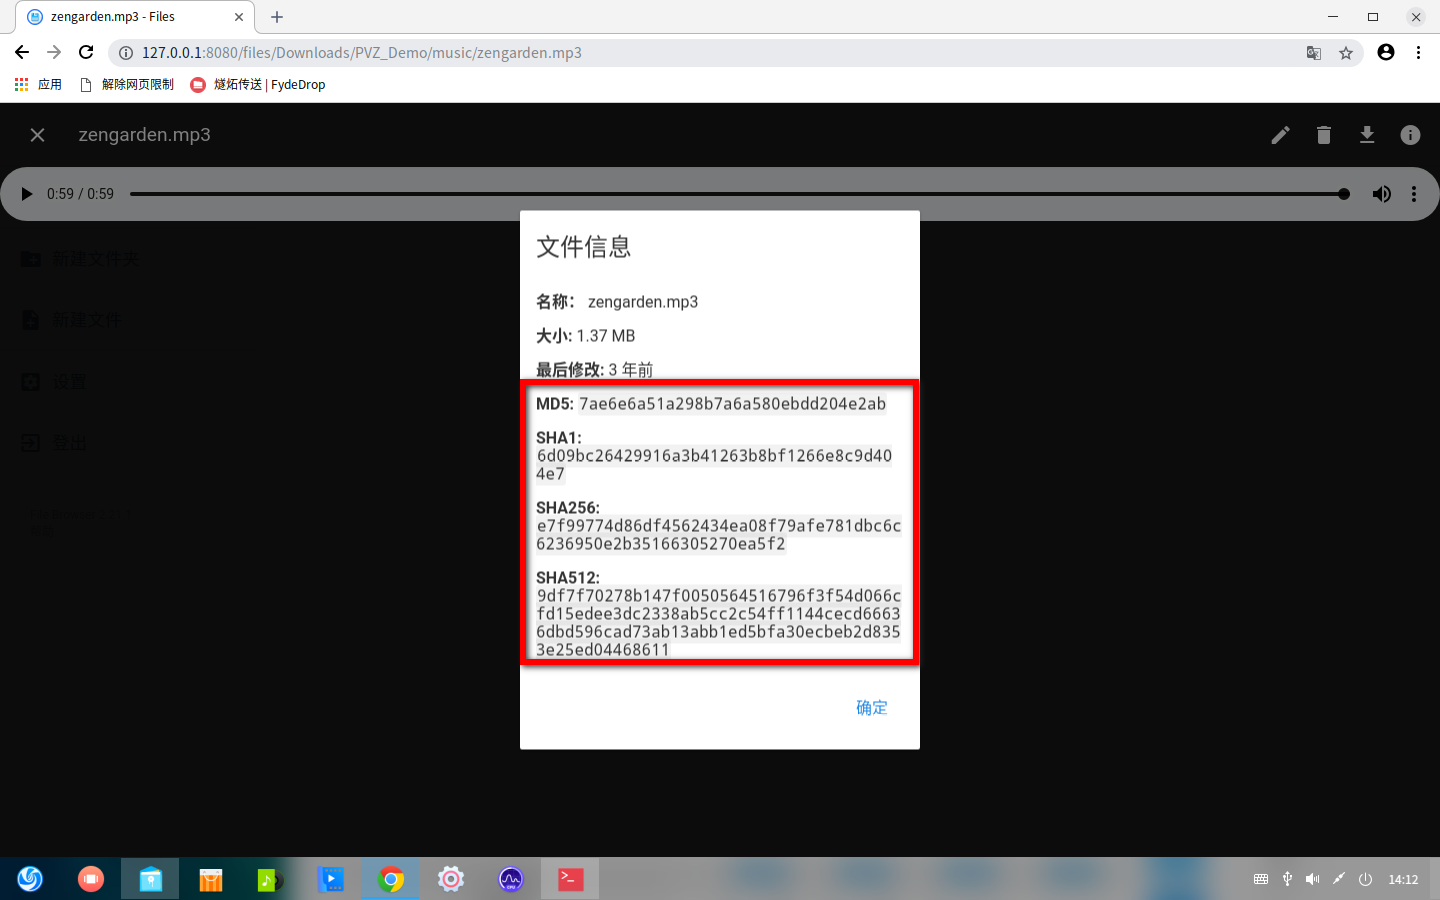Viewport: 1440px width, 900px height.
Task: Open the file manager from taskbar
Action: (151, 879)
